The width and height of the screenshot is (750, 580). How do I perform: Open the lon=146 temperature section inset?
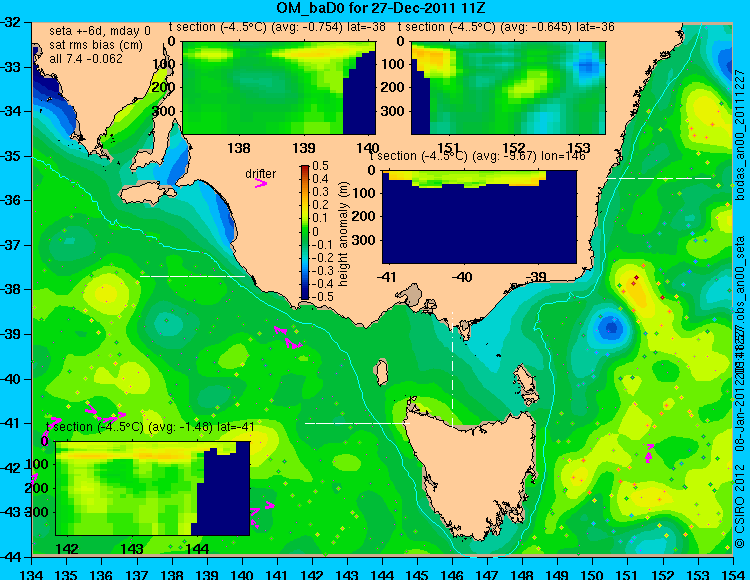(x=479, y=217)
